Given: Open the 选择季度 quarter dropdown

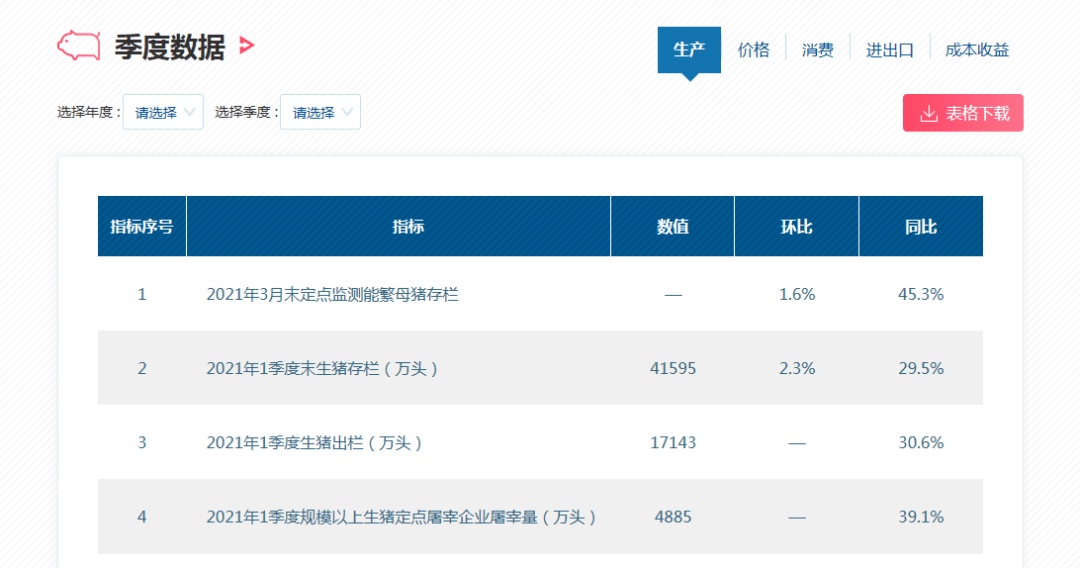Looking at the screenshot, I should [320, 112].
